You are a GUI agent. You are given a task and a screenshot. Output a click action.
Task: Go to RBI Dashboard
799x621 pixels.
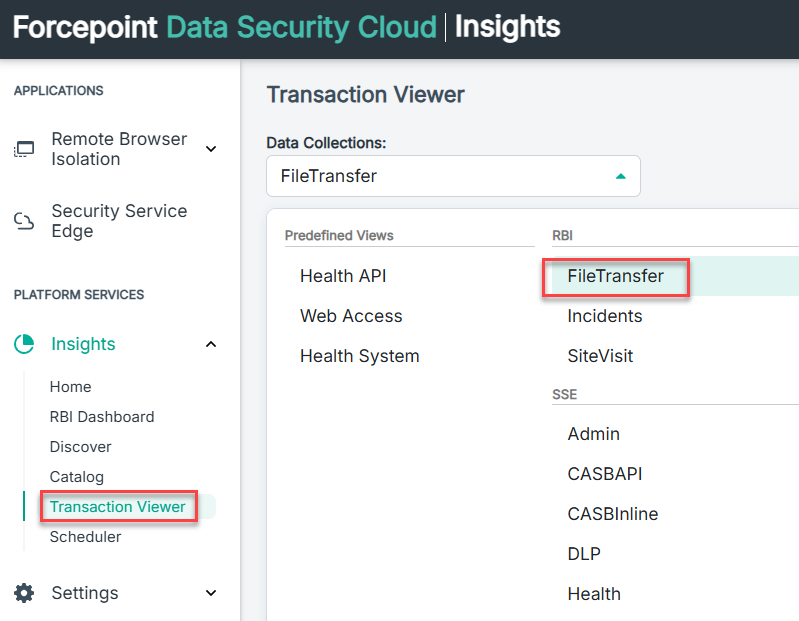(102, 417)
